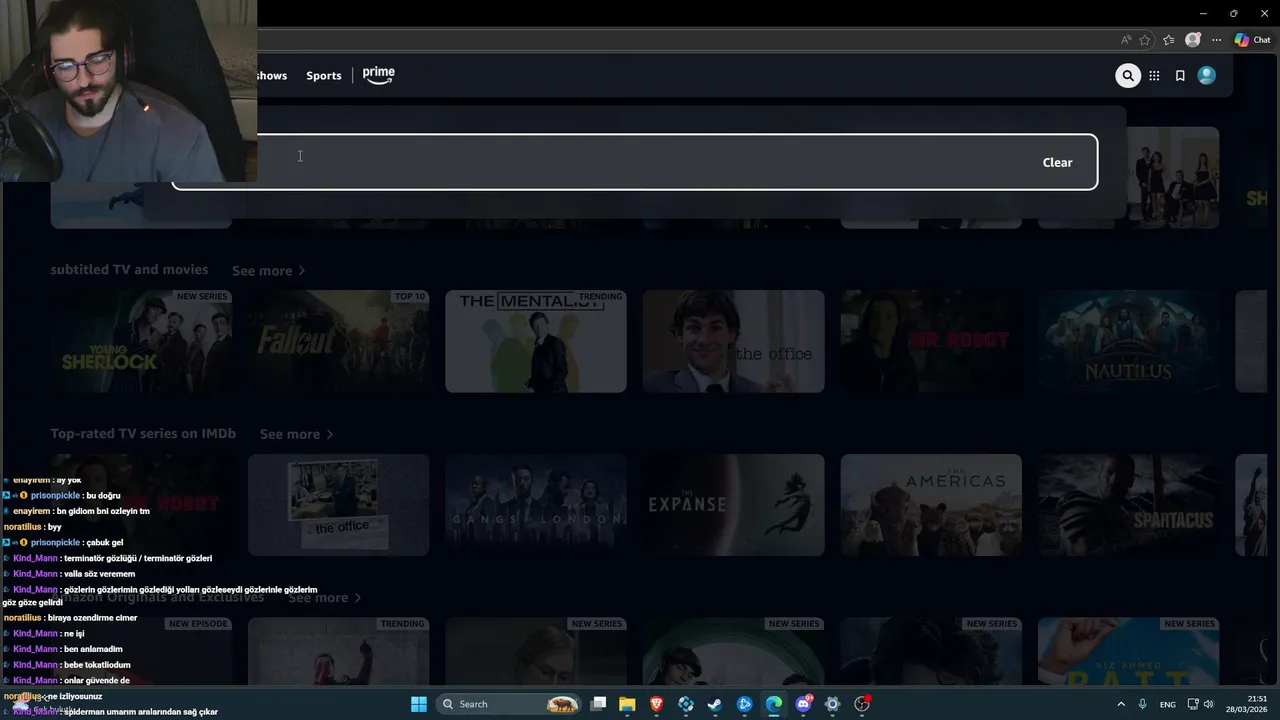Image resolution: width=1280 pixels, height=720 pixels.
Task: Open the Edge browser profile icon
Action: pyautogui.click(x=1192, y=40)
